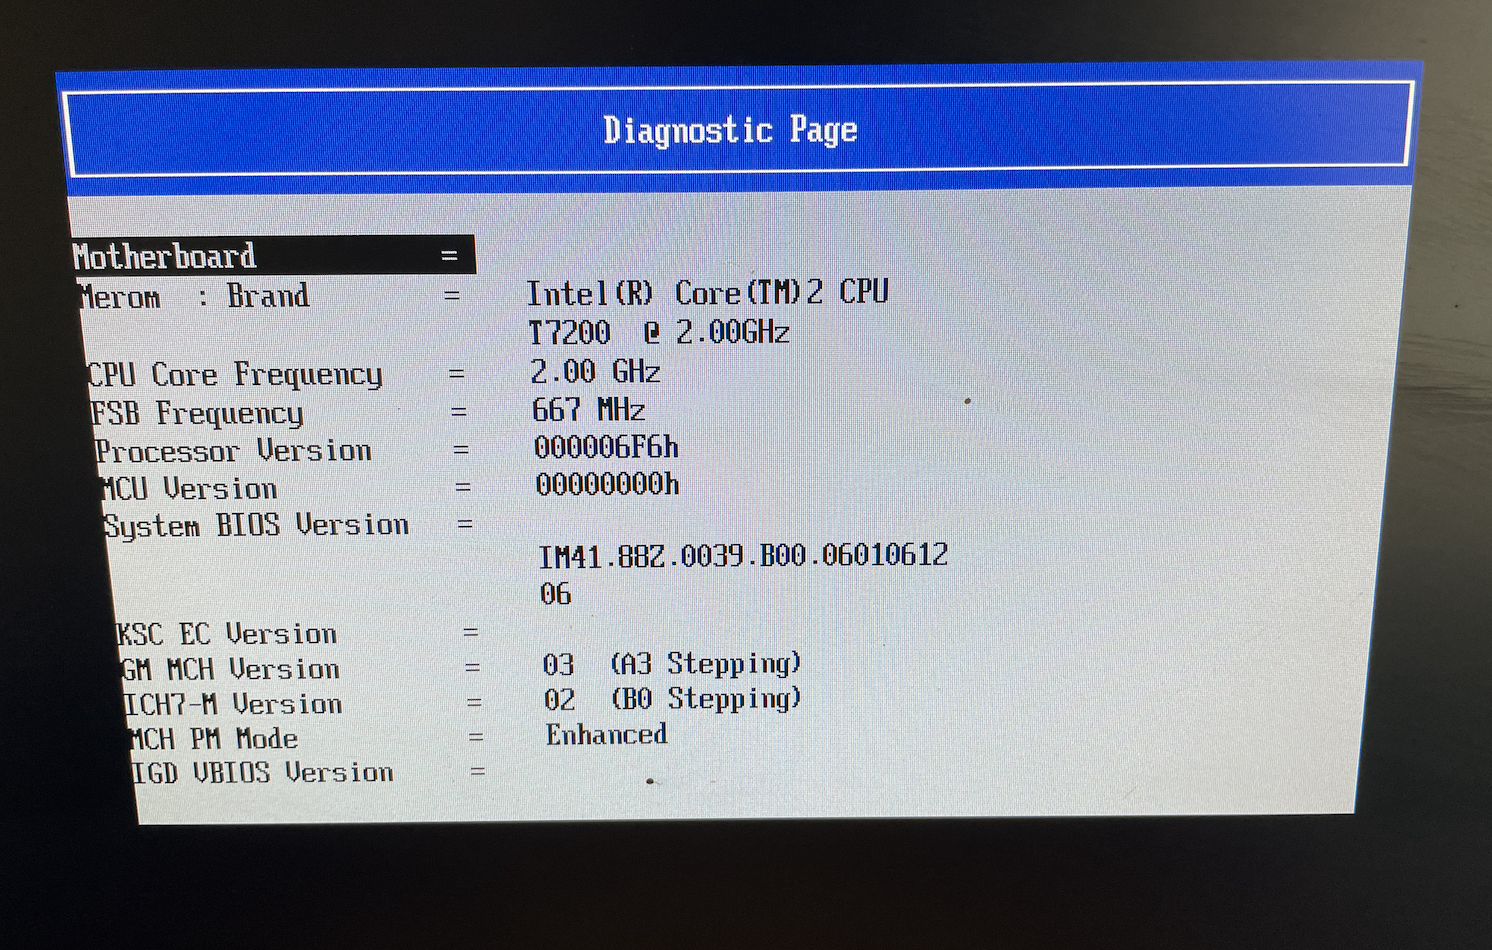Click the Processor Version label
This screenshot has height=950, width=1492.
[233, 451]
